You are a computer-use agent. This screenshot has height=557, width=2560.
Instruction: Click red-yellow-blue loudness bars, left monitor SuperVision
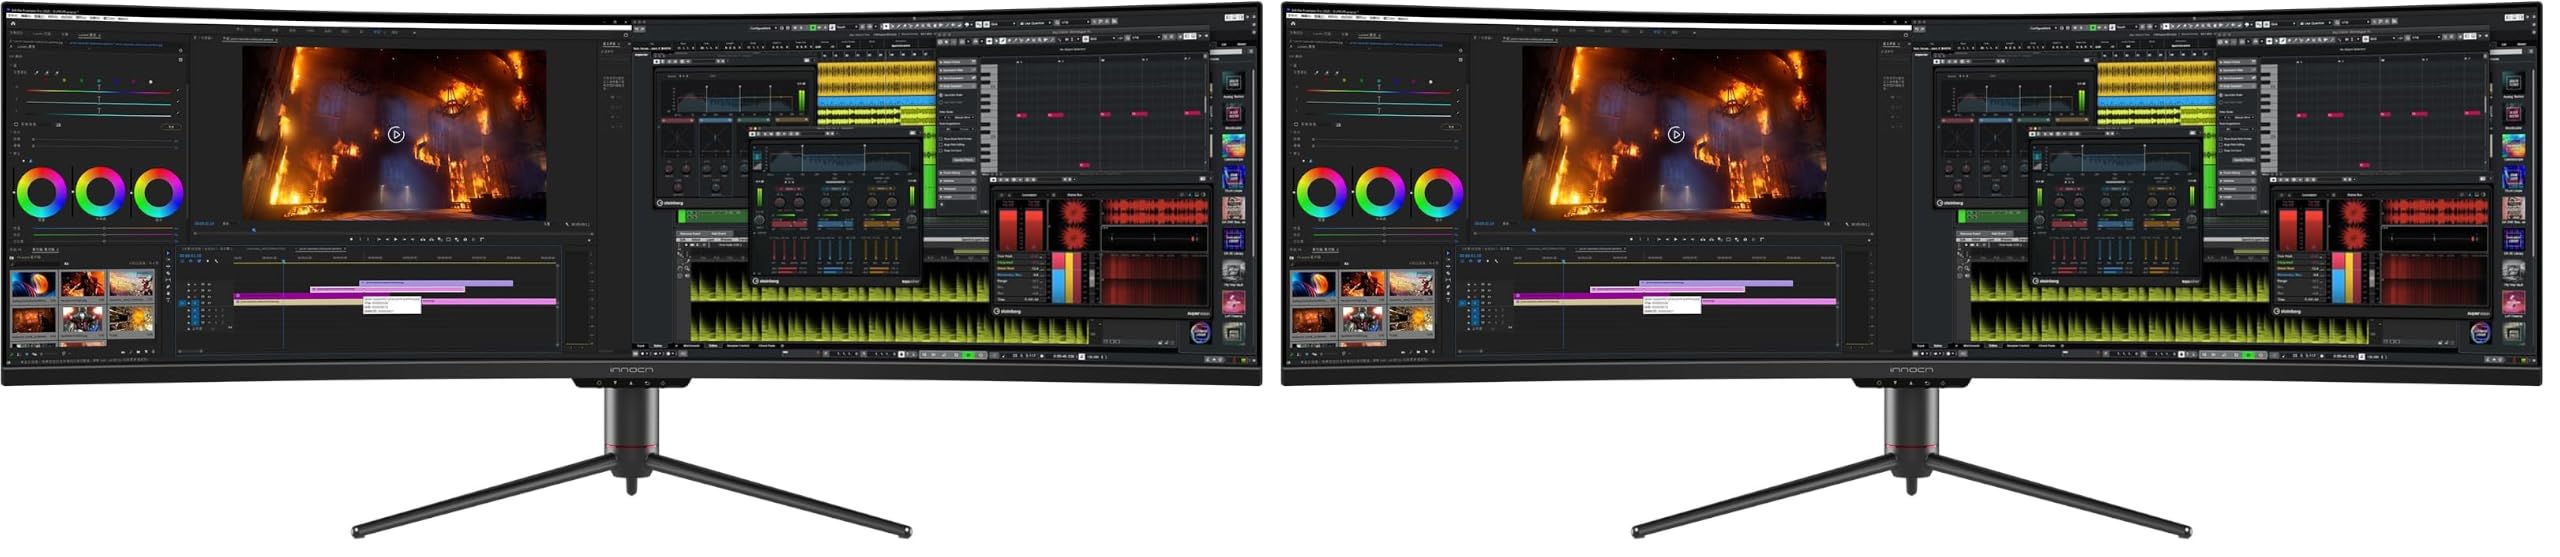tap(1066, 277)
